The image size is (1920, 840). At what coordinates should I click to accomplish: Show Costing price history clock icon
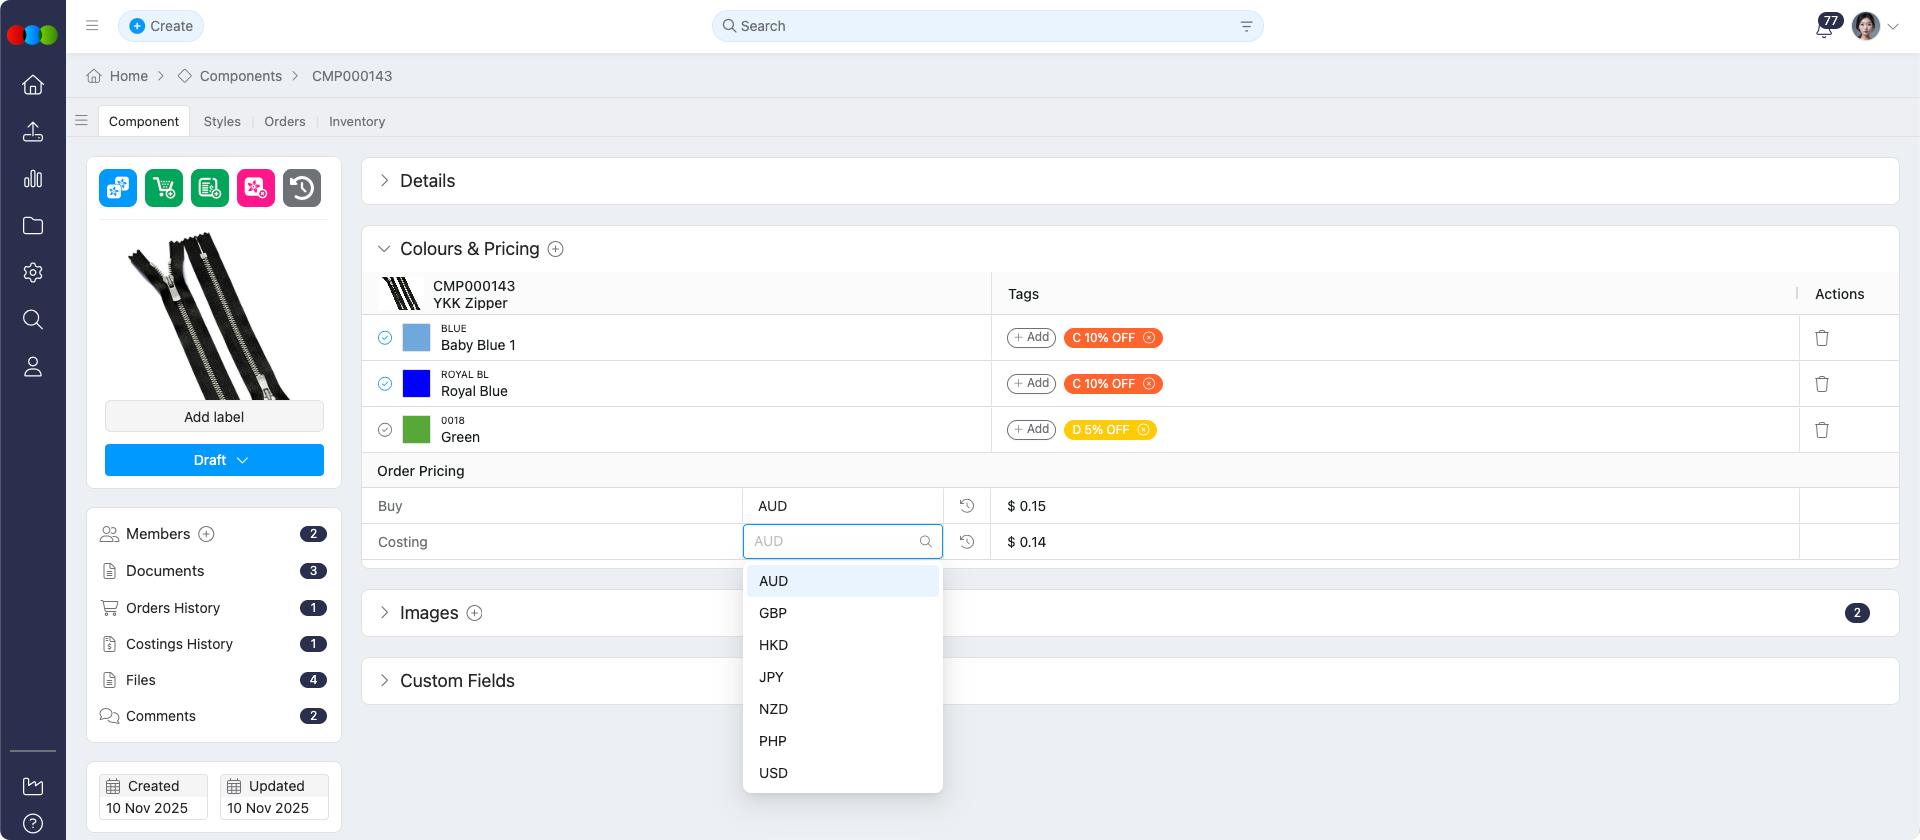pyautogui.click(x=967, y=542)
